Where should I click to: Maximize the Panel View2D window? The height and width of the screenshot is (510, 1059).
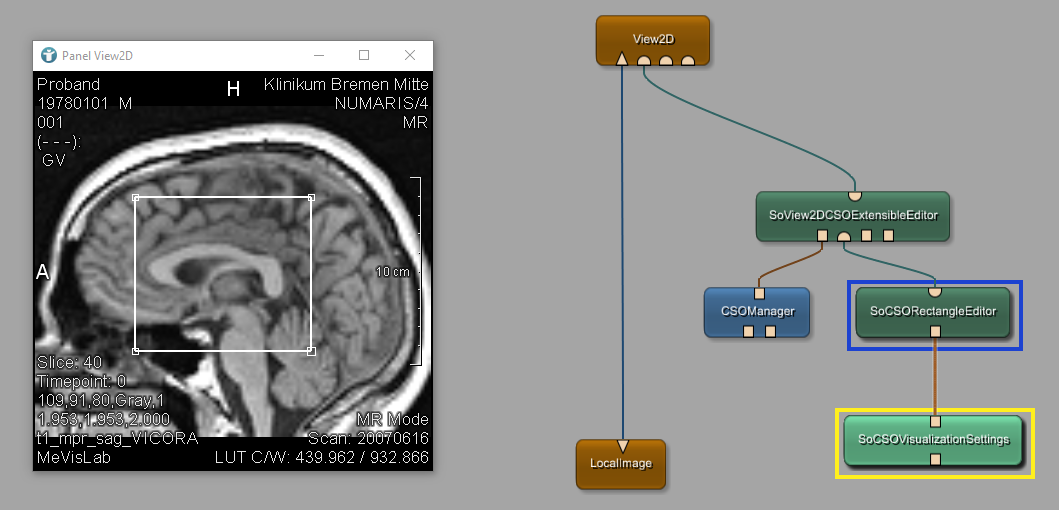(364, 55)
